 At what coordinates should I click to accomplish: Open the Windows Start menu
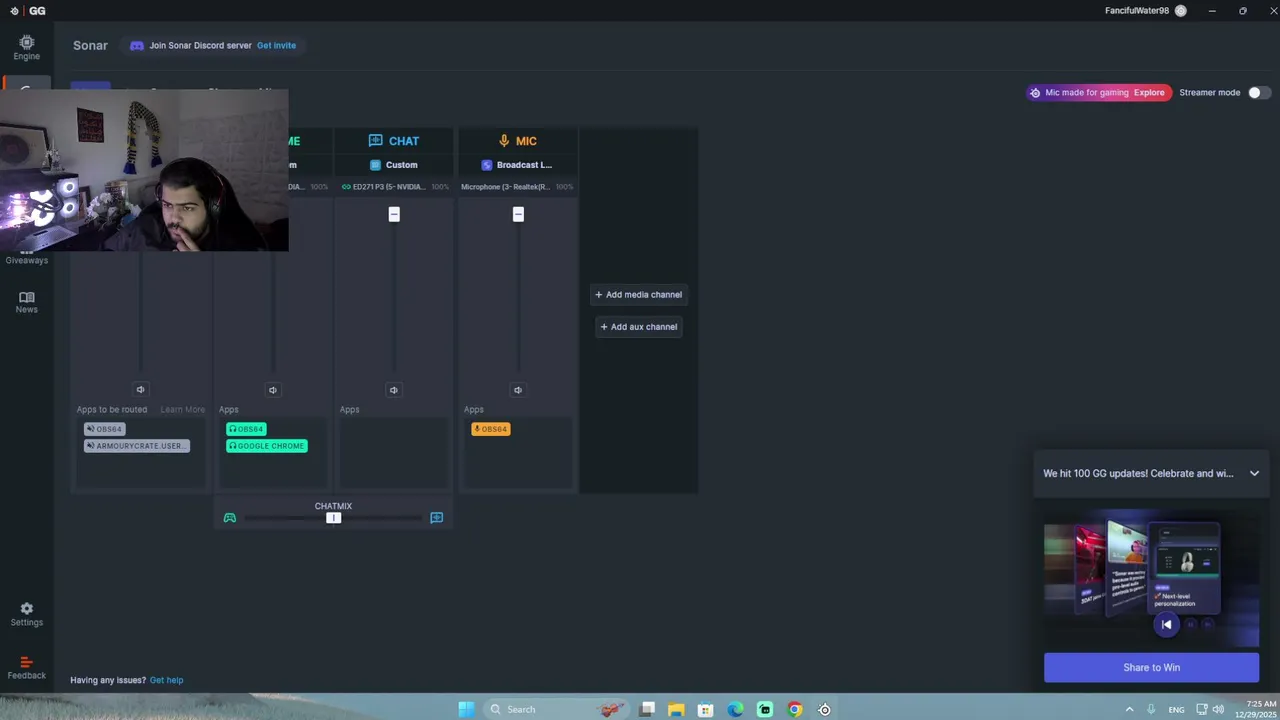point(466,709)
